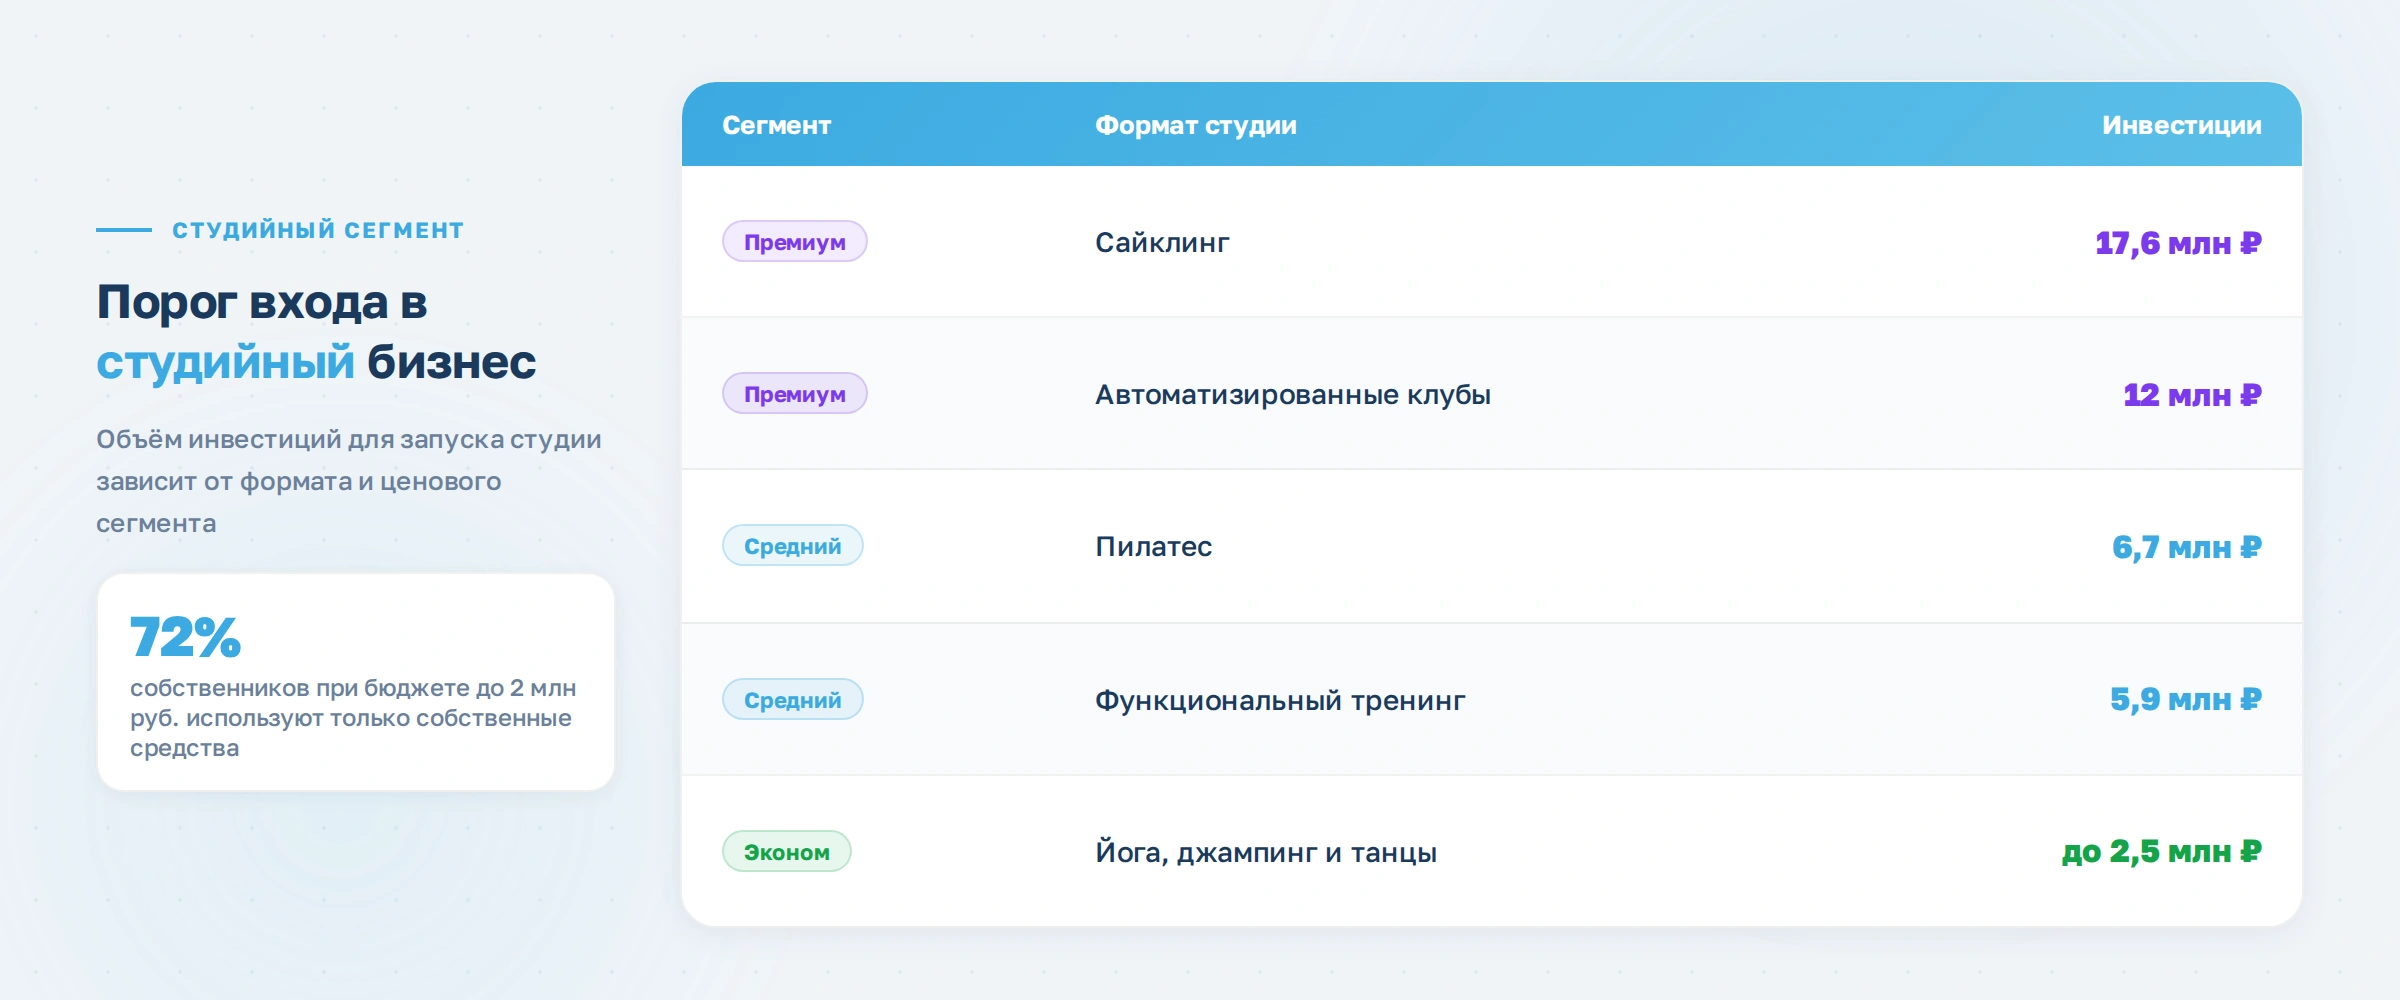The height and width of the screenshot is (1000, 2400).
Task: Click the Инвестиции column header
Action: coord(2181,125)
